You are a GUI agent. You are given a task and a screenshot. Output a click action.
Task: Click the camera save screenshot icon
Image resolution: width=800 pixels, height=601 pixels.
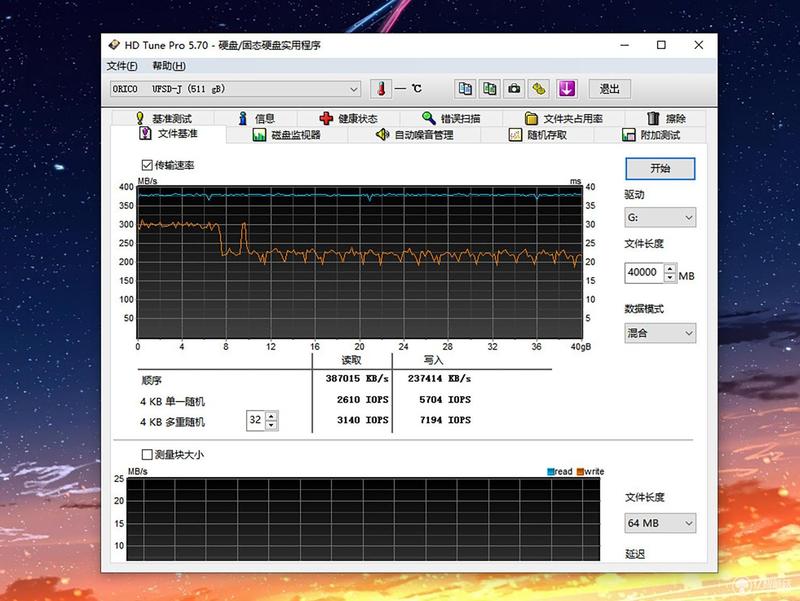pos(514,89)
